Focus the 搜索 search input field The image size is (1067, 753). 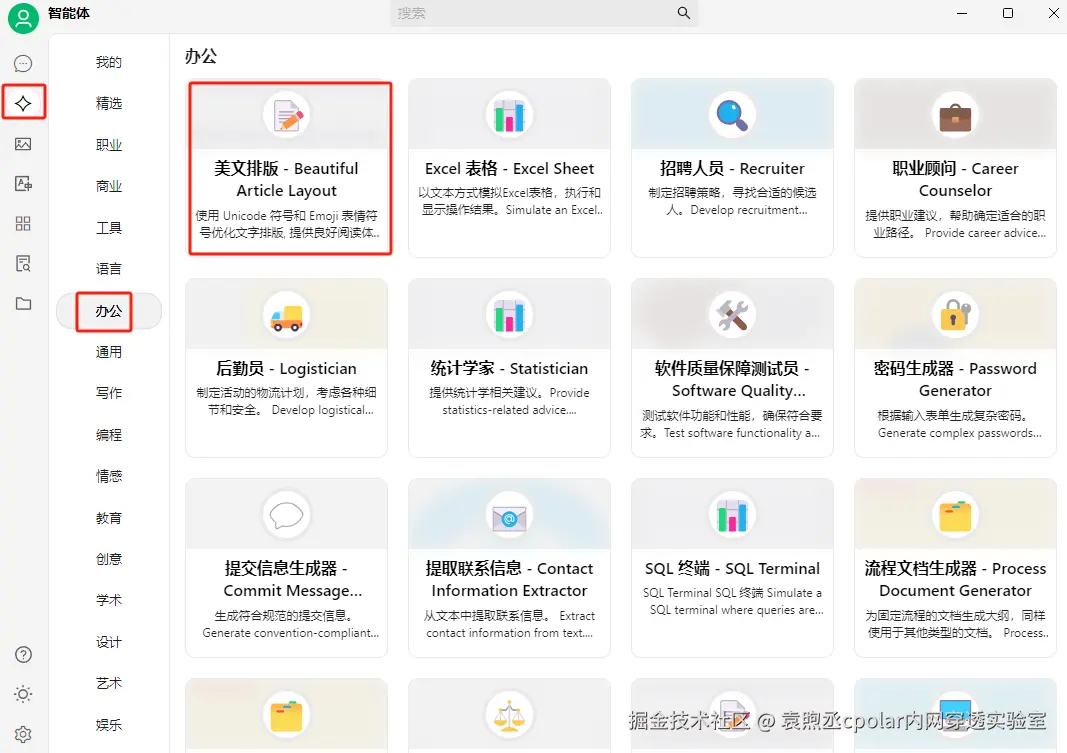point(544,13)
